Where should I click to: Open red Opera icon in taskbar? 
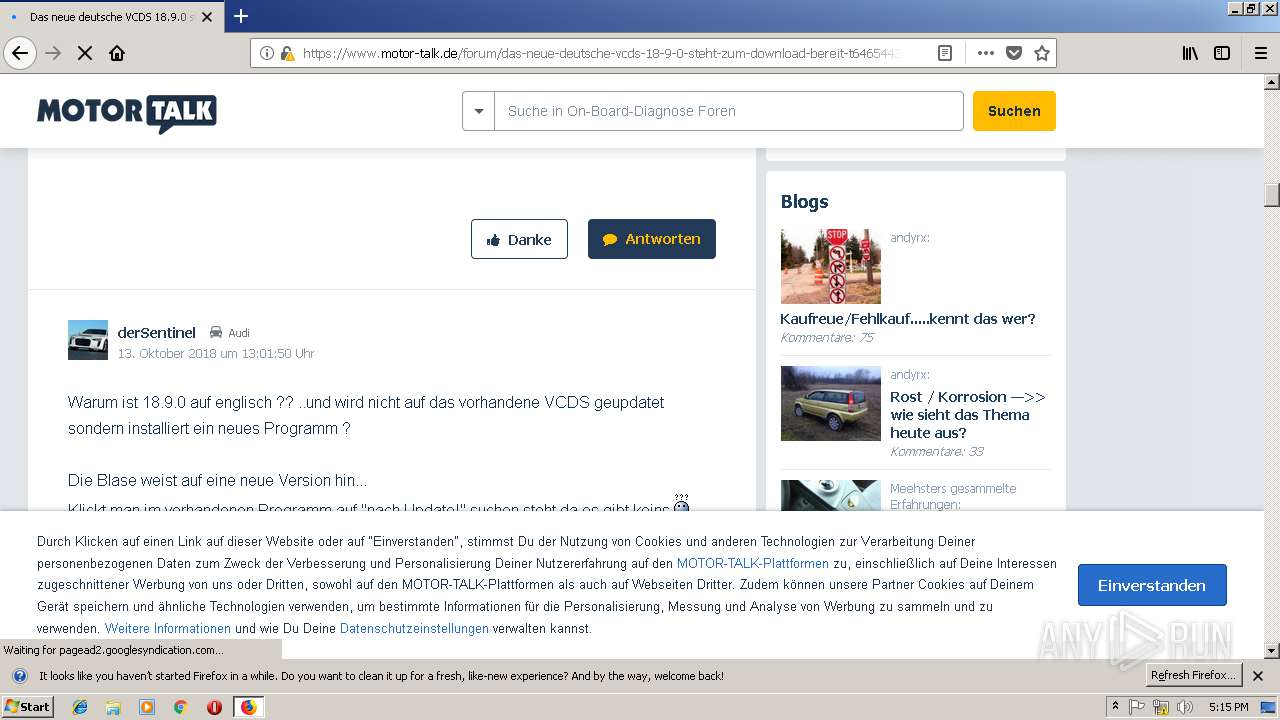tap(214, 707)
